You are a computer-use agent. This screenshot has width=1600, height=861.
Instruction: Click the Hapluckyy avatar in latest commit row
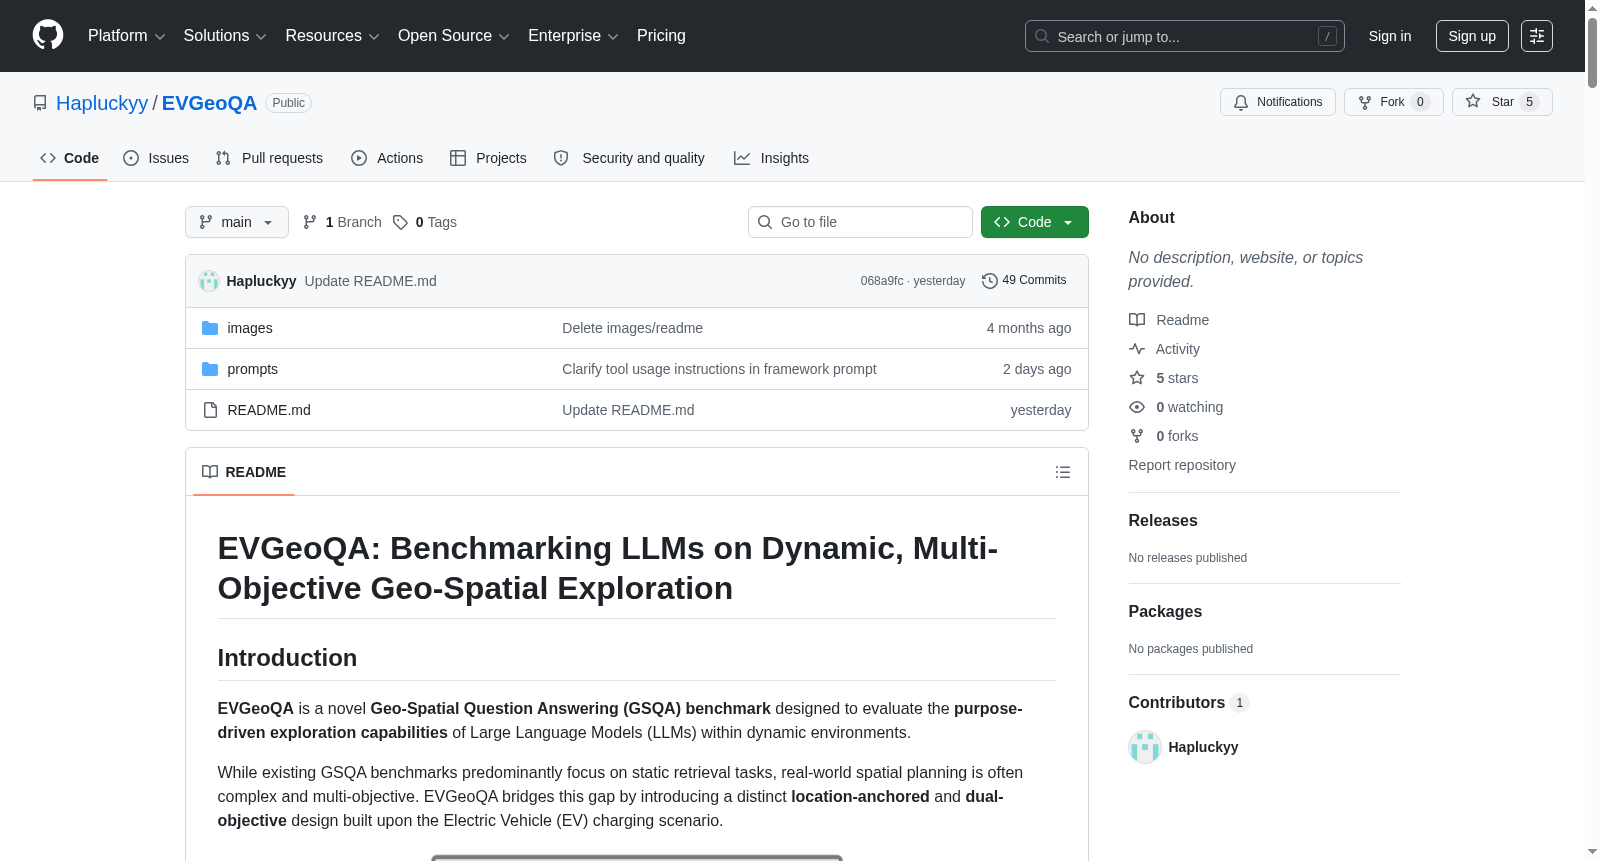[209, 281]
